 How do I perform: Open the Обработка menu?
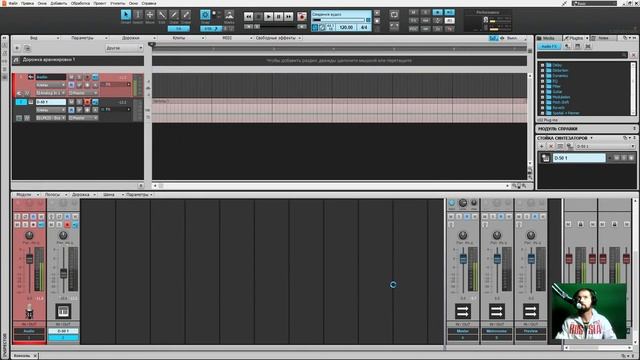pos(80,3)
